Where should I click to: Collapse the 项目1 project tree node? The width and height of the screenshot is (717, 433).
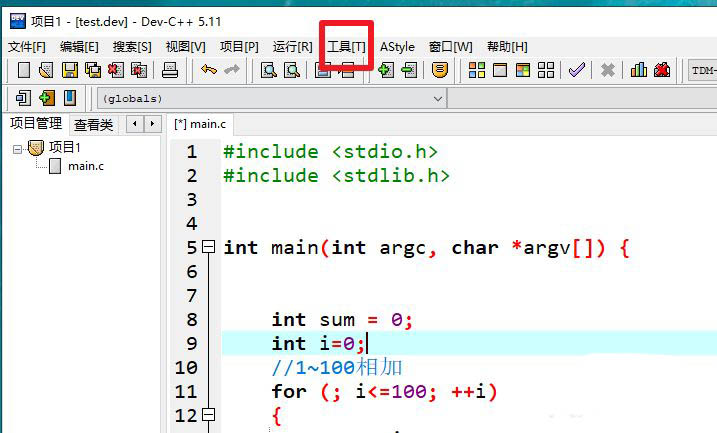tap(18, 148)
